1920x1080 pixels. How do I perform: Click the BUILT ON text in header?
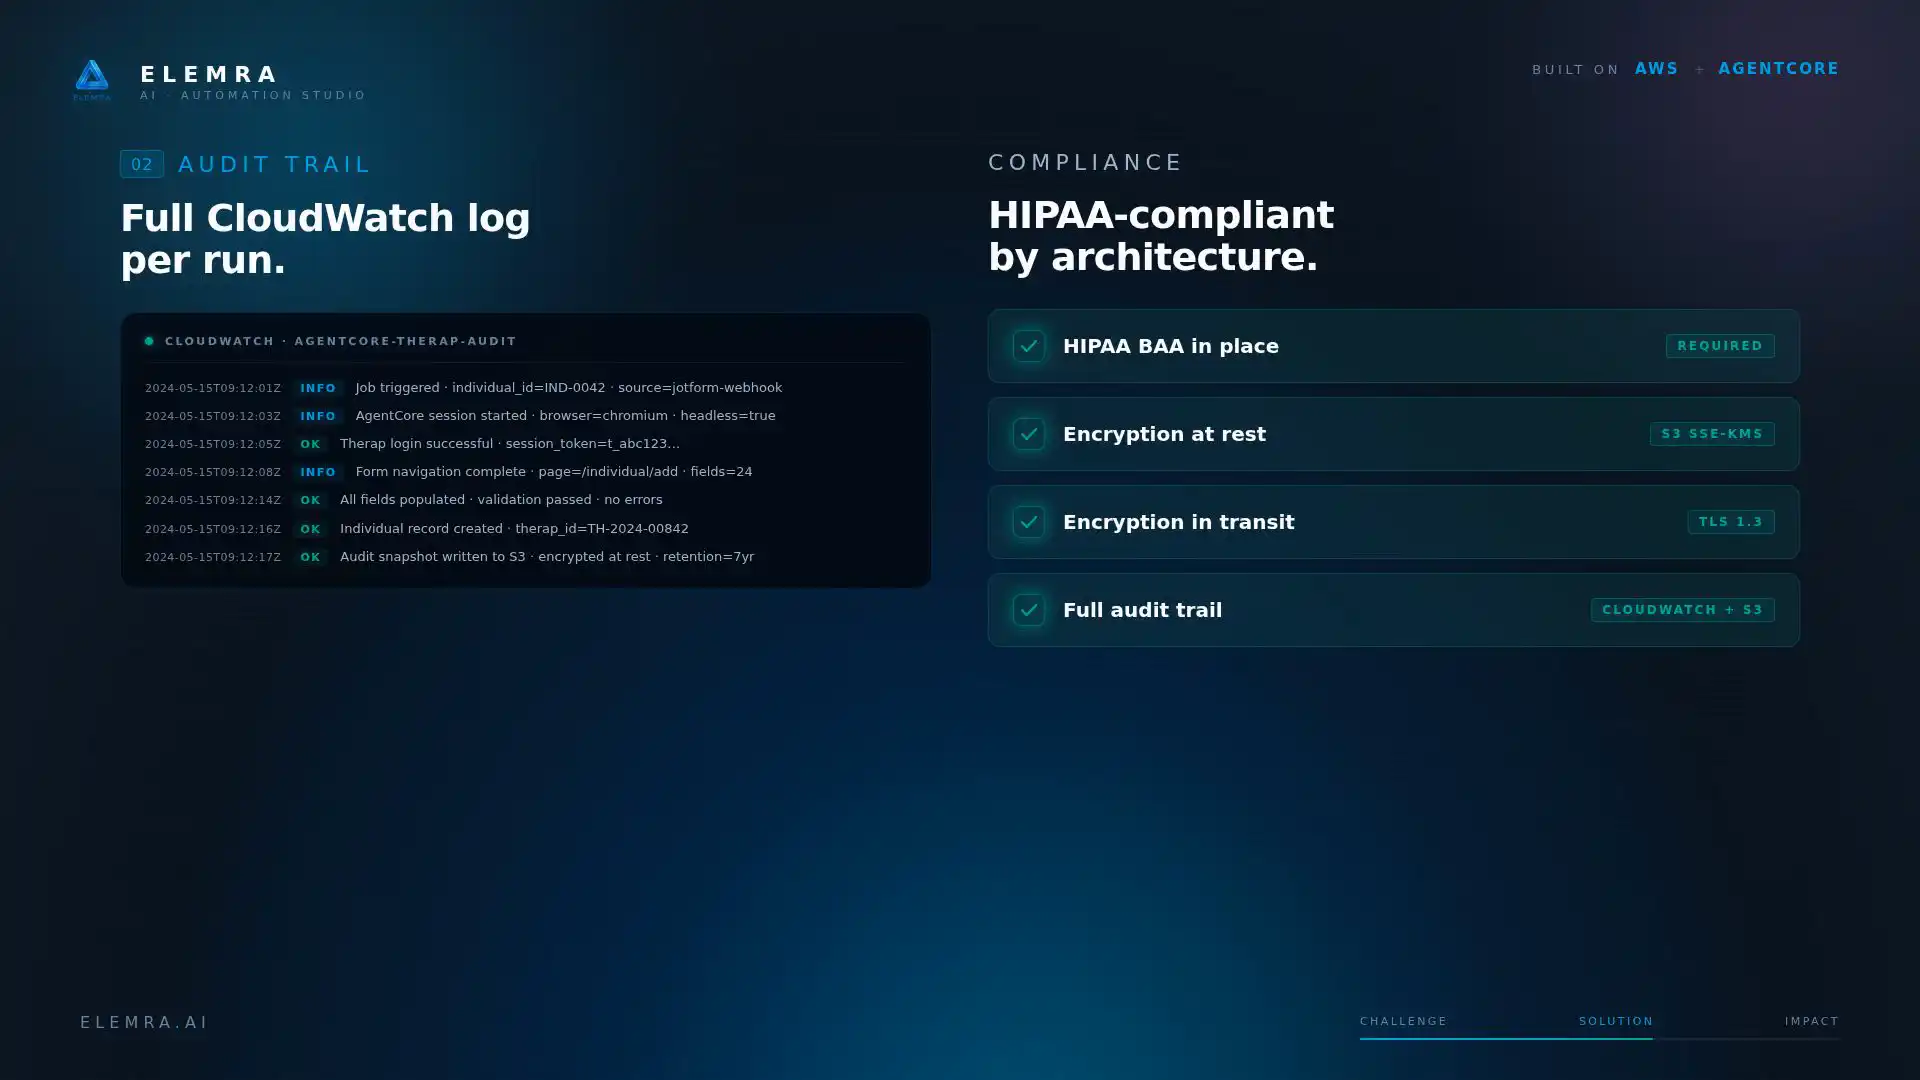tap(1575, 70)
